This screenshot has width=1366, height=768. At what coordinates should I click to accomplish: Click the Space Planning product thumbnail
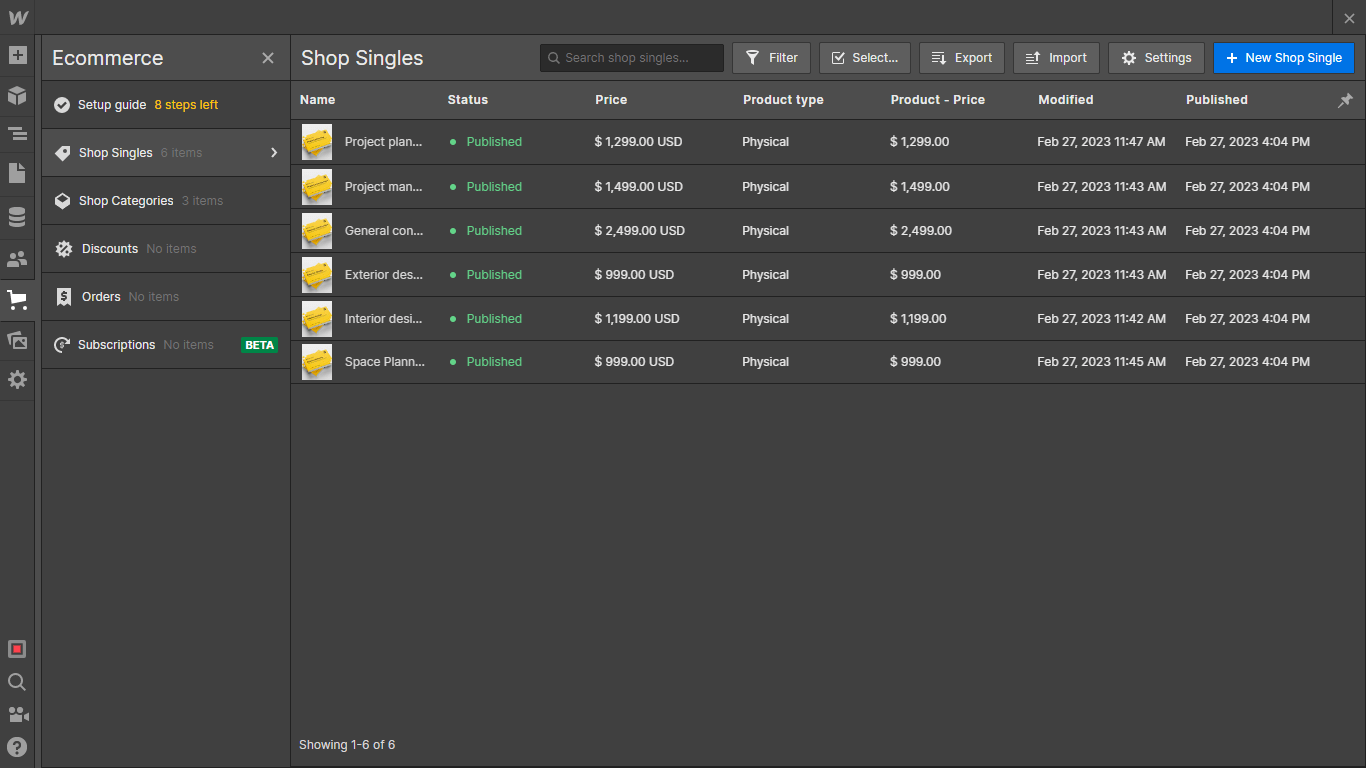[316, 361]
